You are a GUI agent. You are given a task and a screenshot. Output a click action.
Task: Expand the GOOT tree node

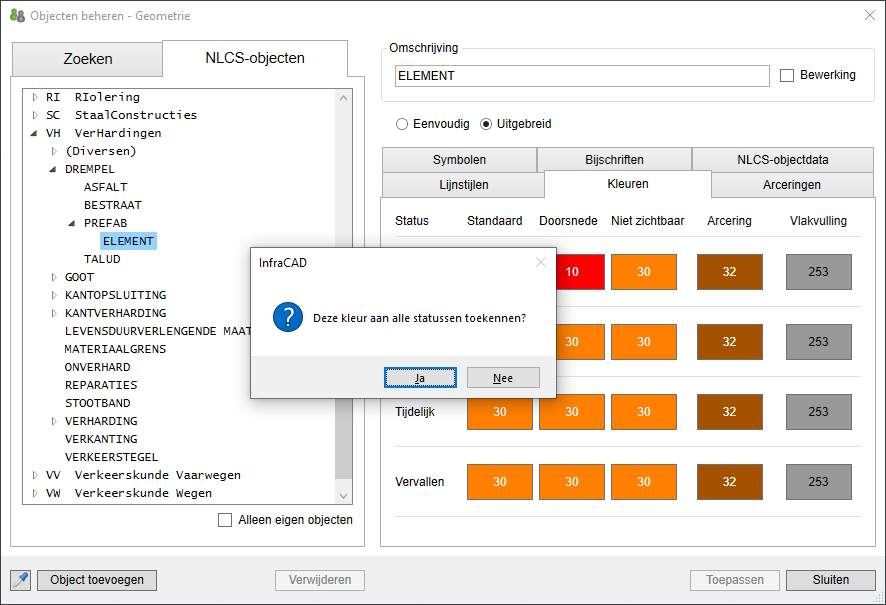point(55,277)
